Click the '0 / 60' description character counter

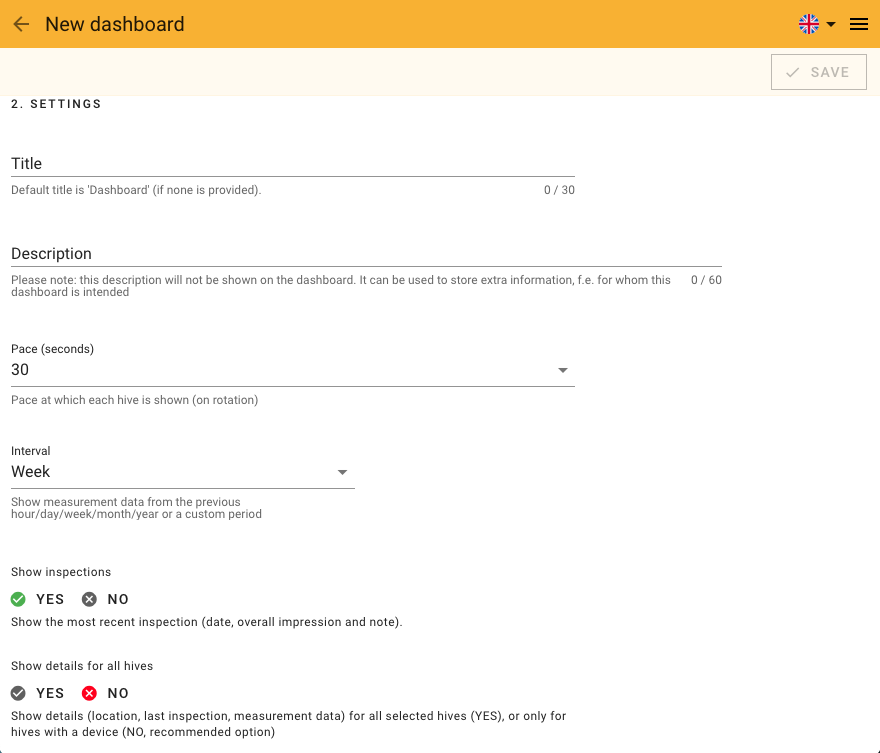[x=706, y=279]
